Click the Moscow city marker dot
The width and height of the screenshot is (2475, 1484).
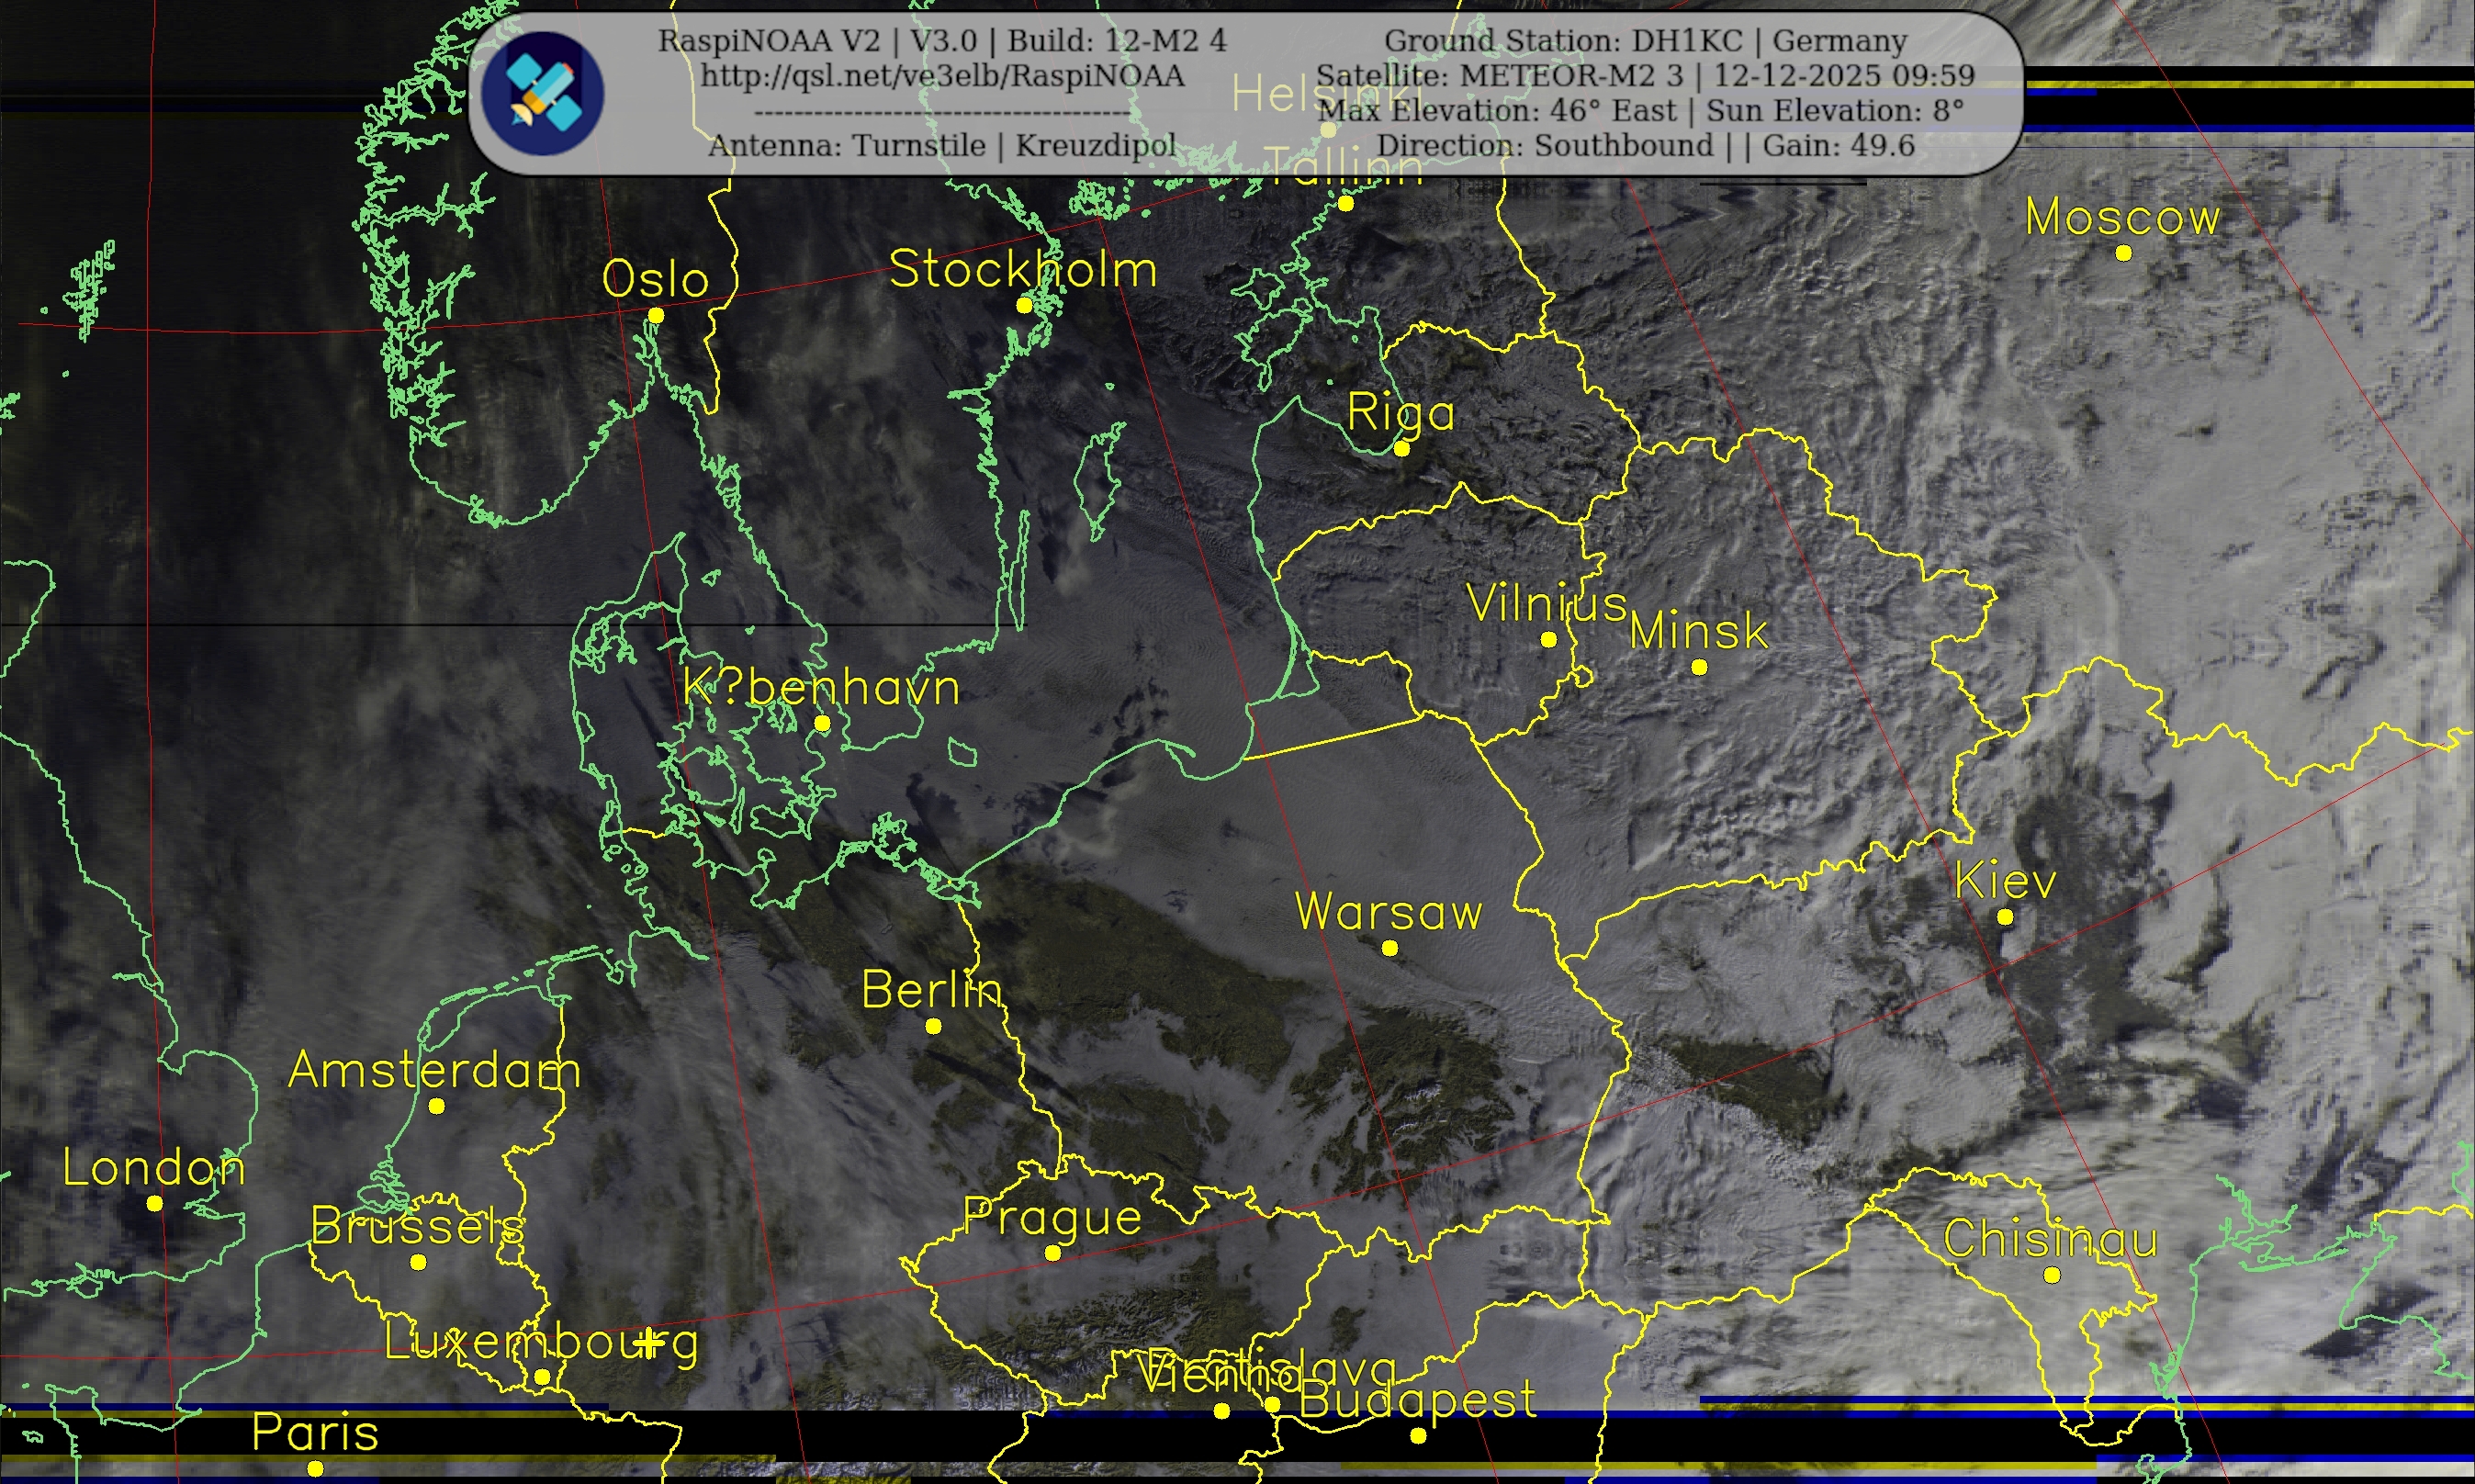tap(2123, 253)
